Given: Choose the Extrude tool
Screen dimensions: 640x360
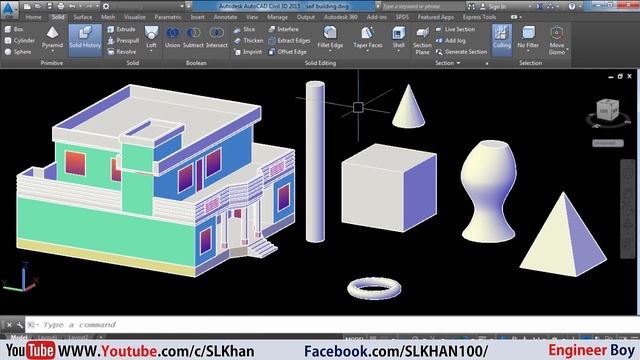Looking at the screenshot, I should (x=121, y=29).
